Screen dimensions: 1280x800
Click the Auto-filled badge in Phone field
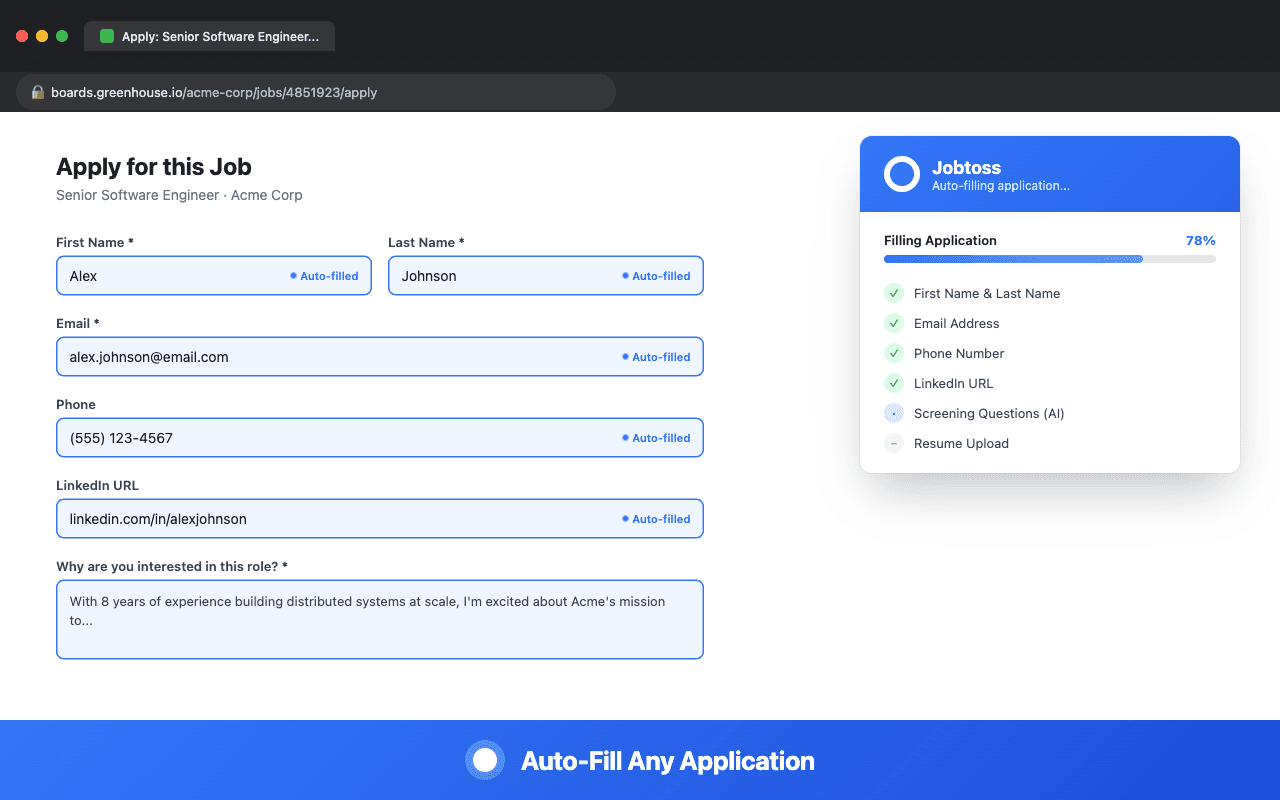click(x=656, y=438)
